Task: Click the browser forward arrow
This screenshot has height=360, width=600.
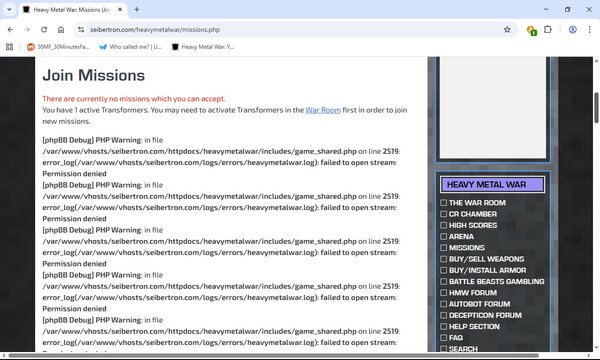Action: pos(27,29)
